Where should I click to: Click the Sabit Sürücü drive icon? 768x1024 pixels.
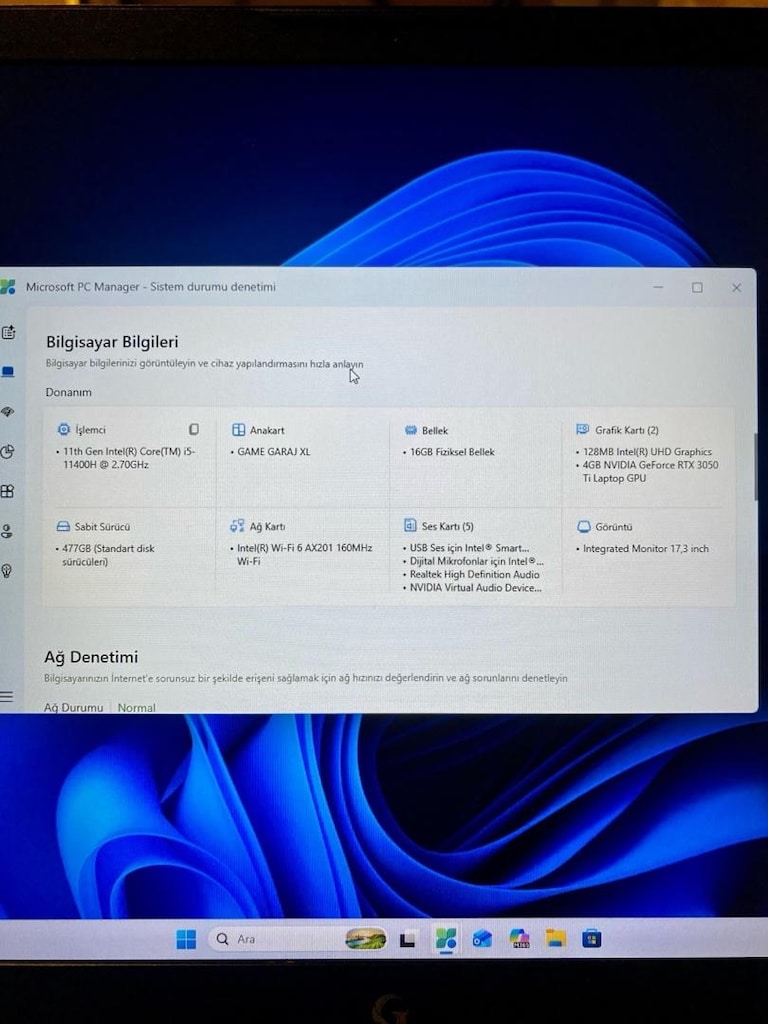click(63, 526)
